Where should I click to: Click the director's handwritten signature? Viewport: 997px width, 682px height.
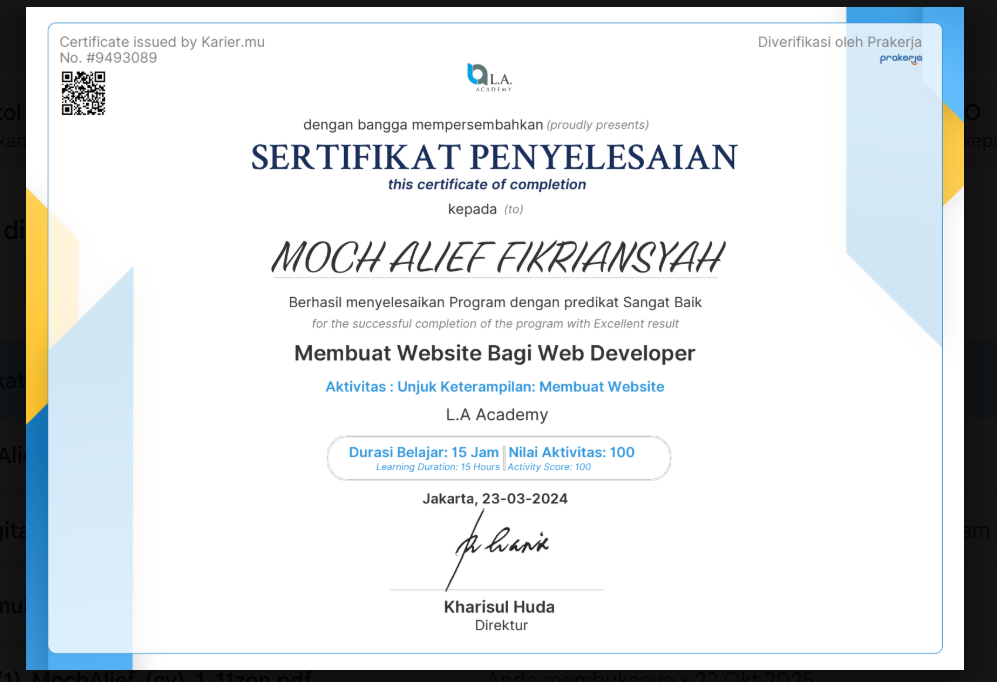tap(500, 549)
